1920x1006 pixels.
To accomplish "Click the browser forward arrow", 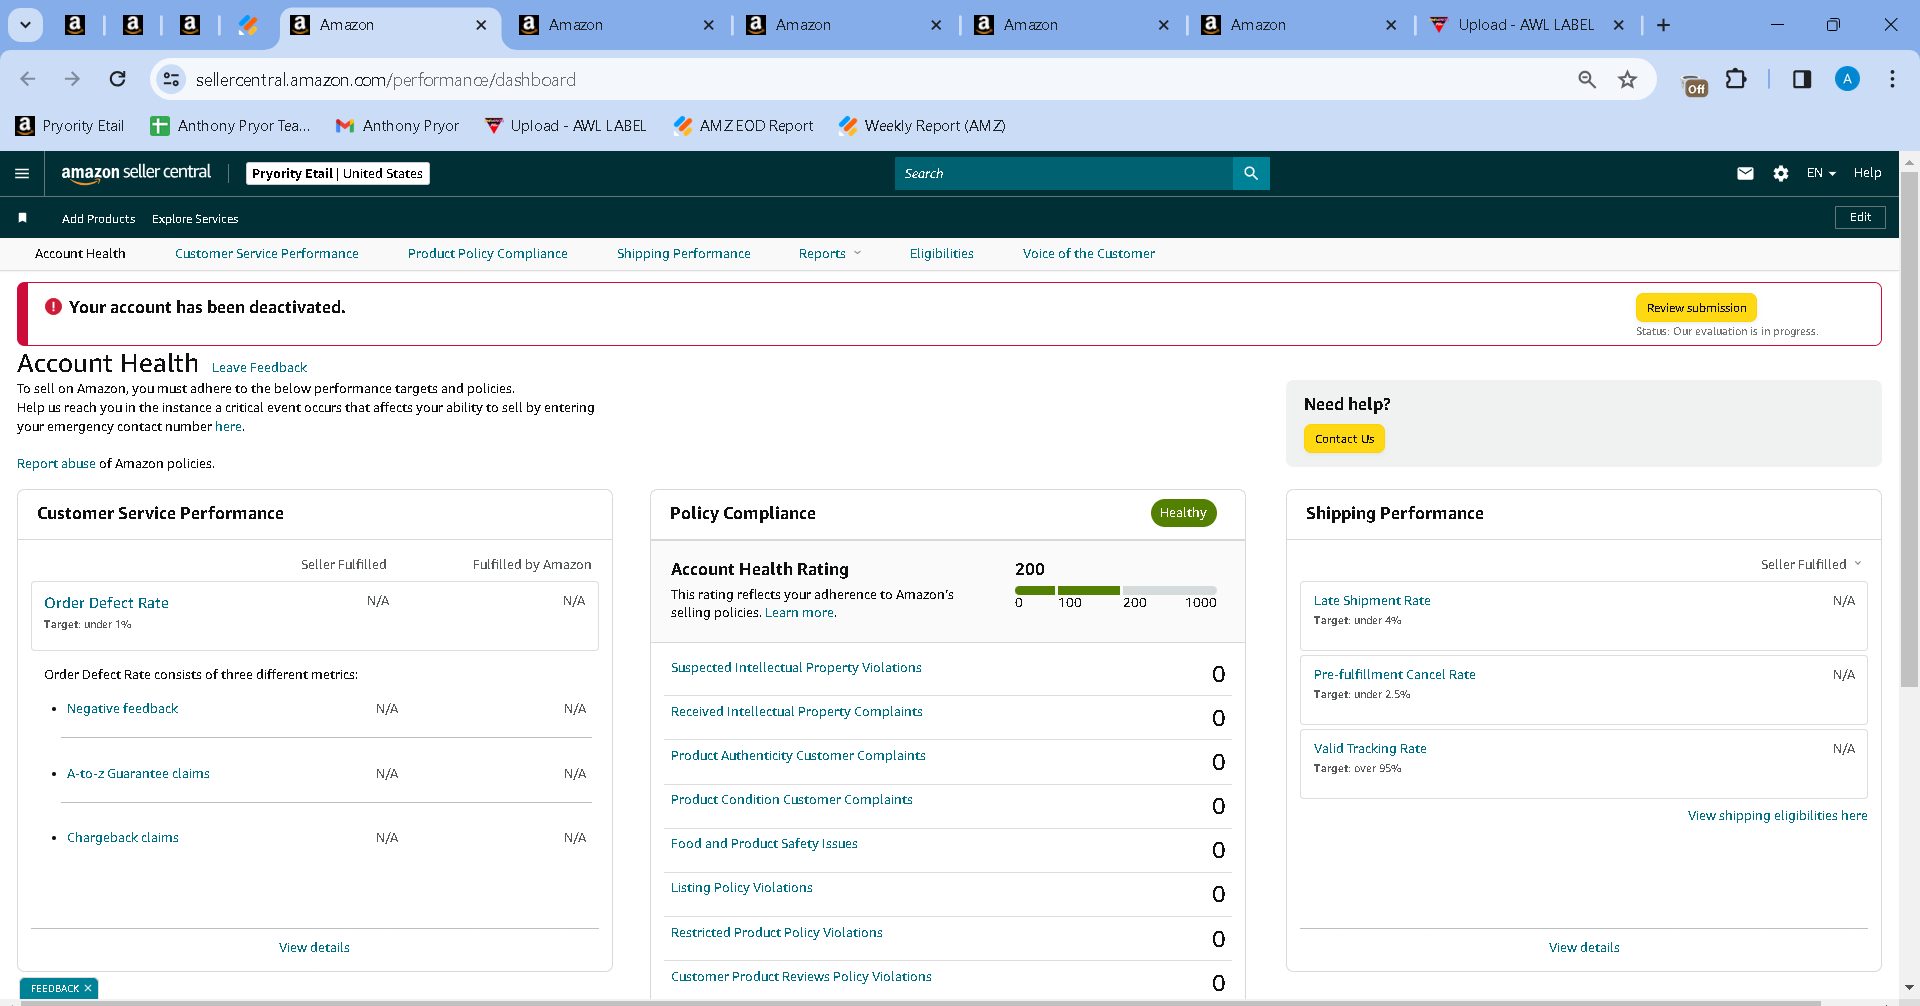I will click(72, 79).
